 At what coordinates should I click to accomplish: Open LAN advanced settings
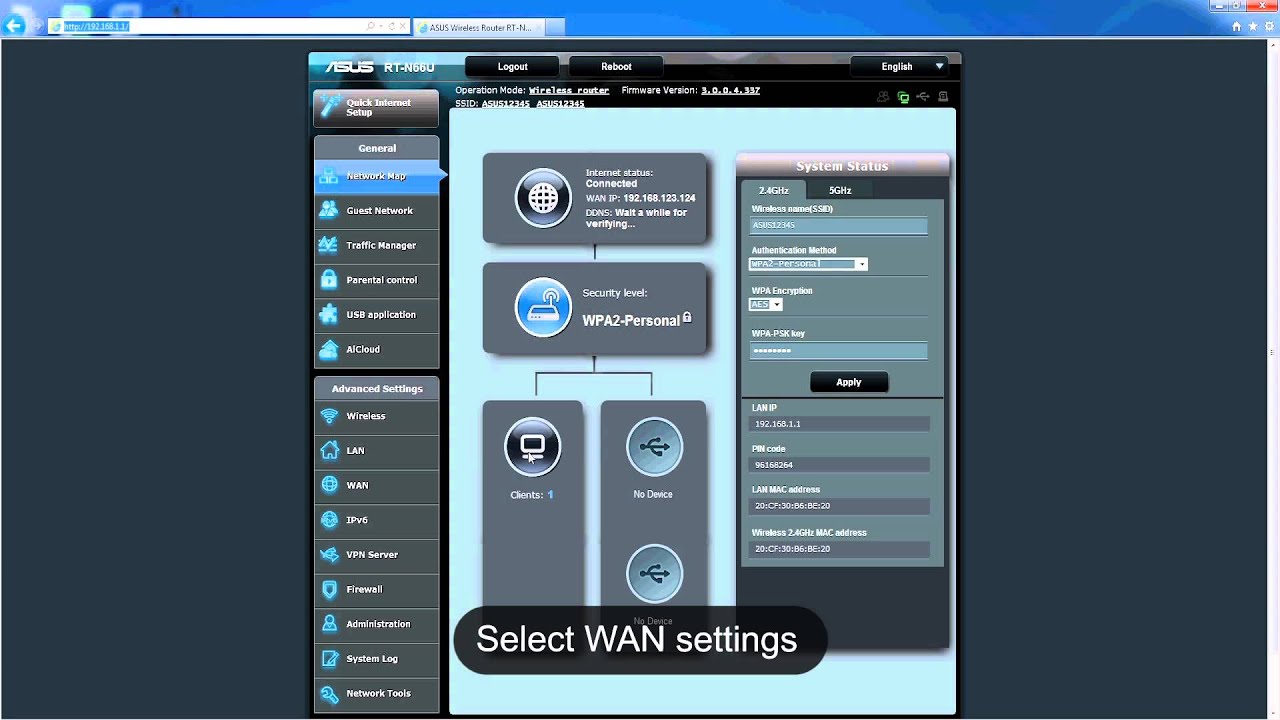376,451
